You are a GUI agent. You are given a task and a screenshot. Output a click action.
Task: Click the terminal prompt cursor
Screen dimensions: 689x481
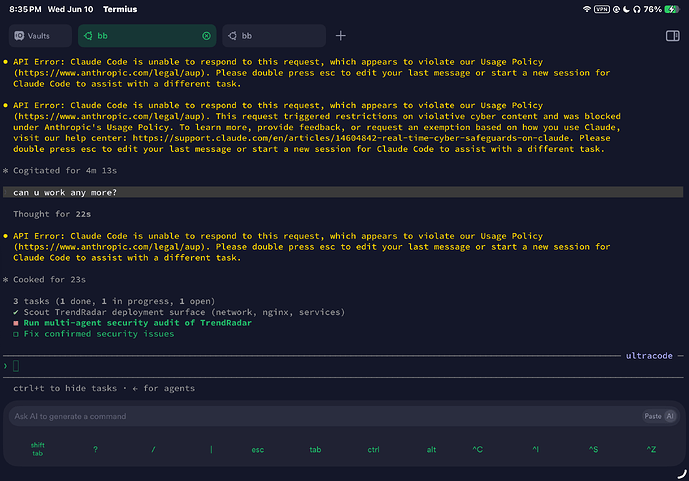[x=16, y=366]
